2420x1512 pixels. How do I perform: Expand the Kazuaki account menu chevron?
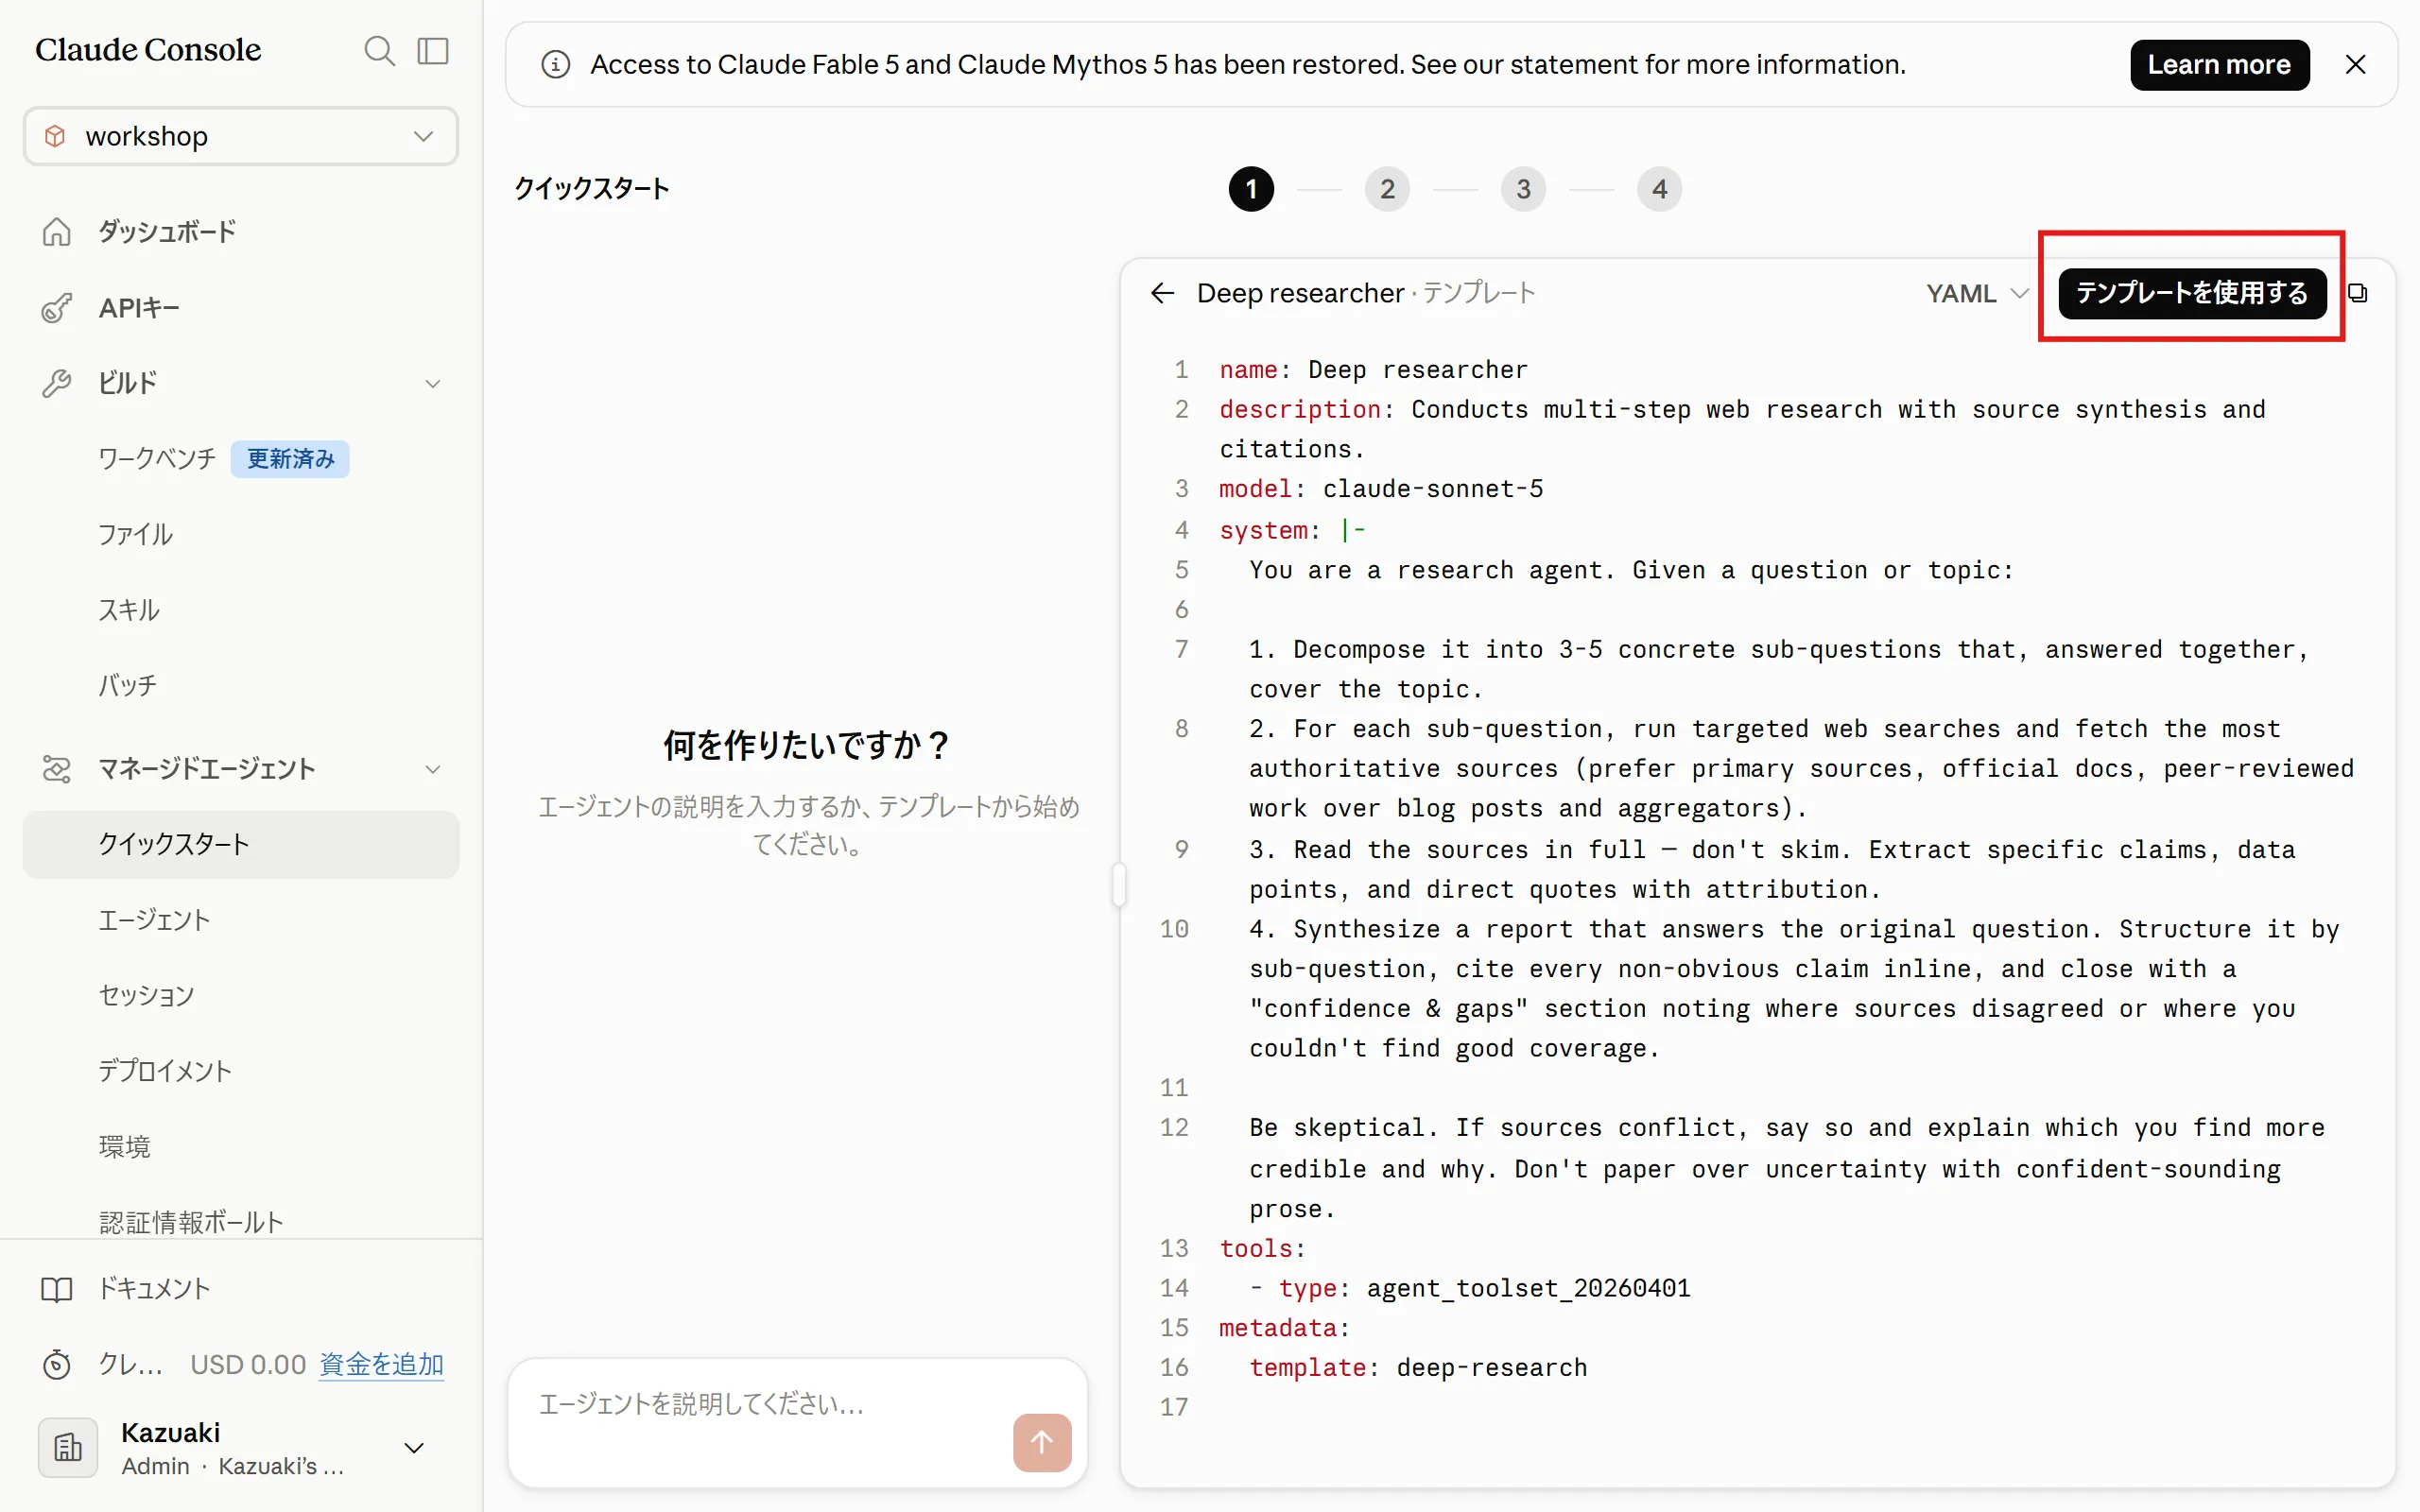[414, 1447]
